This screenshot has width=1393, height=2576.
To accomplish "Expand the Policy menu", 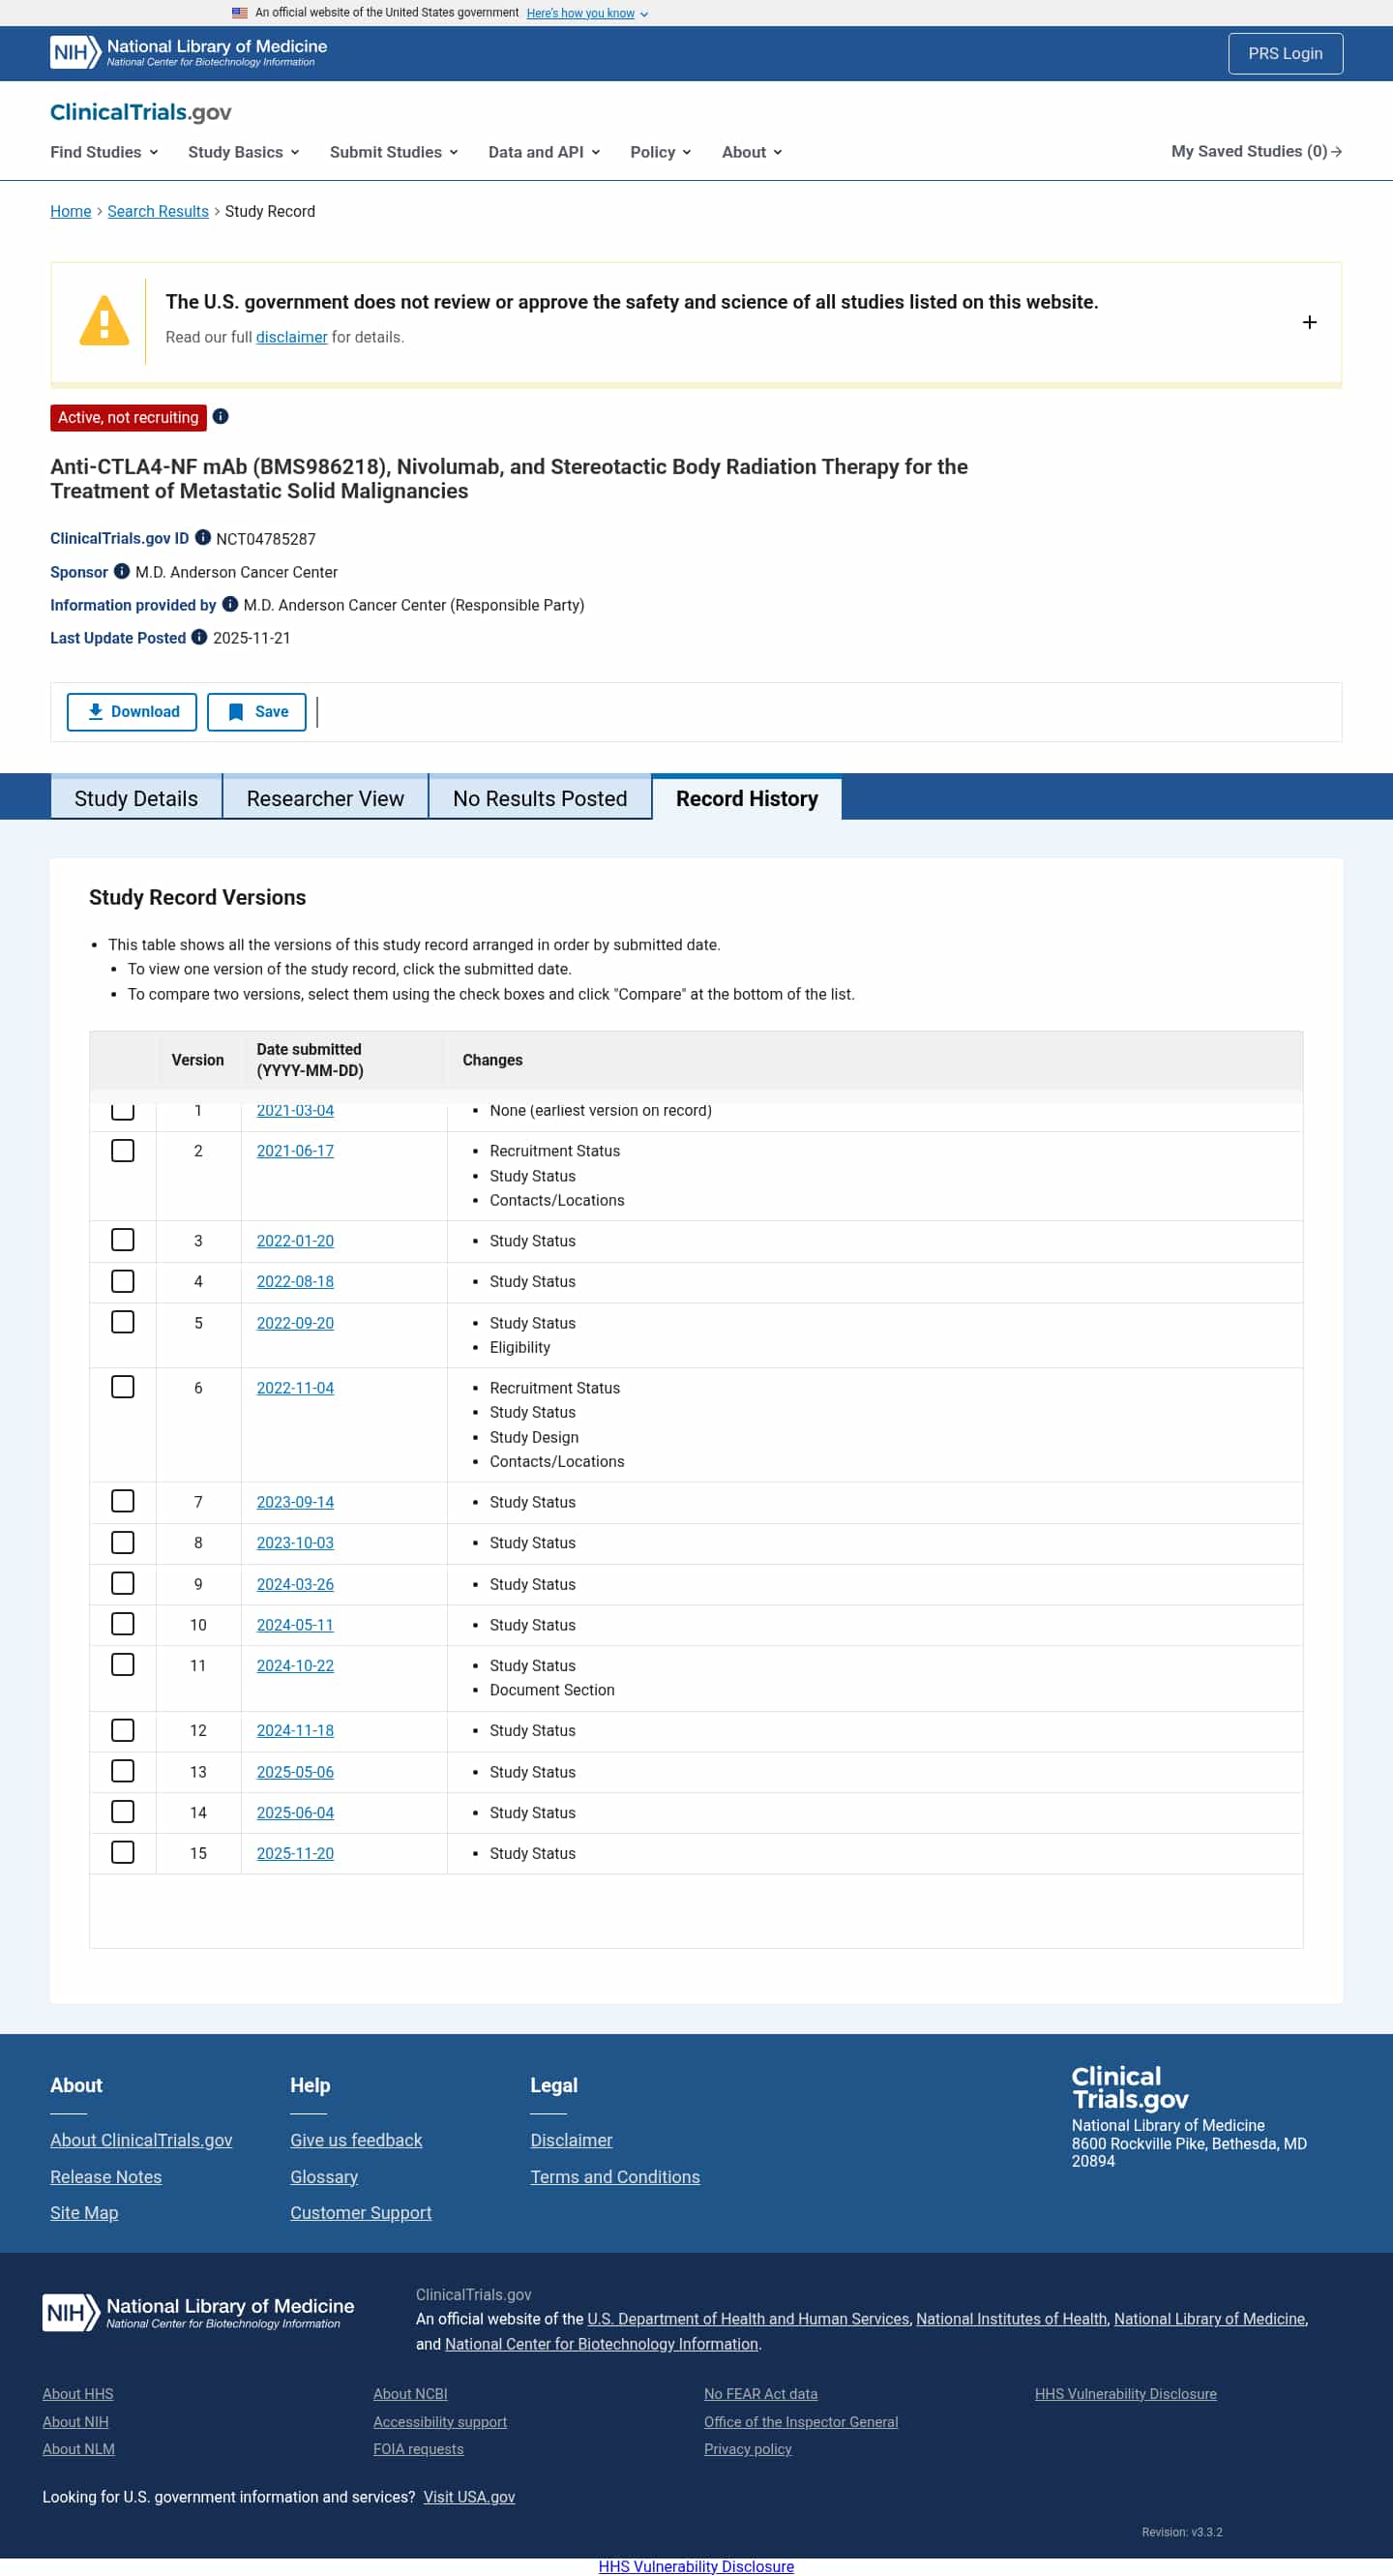I will [x=660, y=152].
